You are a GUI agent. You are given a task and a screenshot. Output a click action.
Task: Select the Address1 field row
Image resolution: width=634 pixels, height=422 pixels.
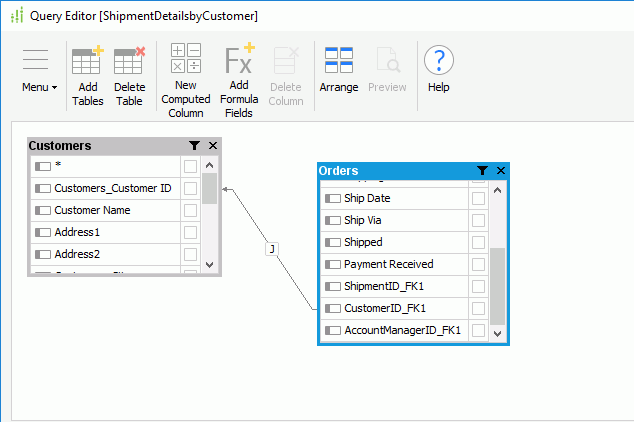pyautogui.click(x=105, y=232)
